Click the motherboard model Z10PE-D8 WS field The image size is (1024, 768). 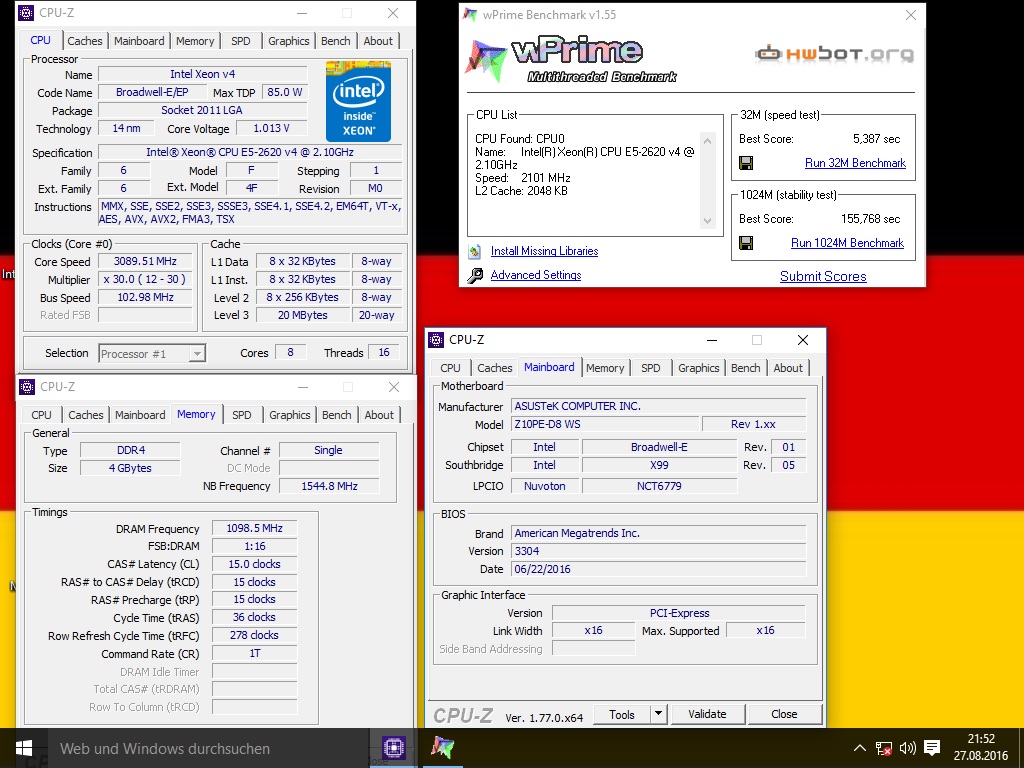pos(605,424)
